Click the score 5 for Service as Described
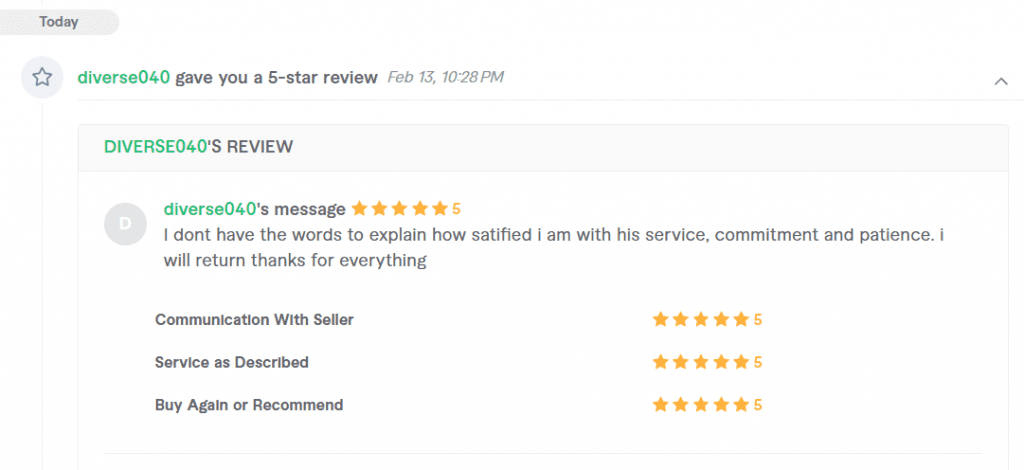Image resolution: width=1024 pixels, height=470 pixels. pos(758,362)
